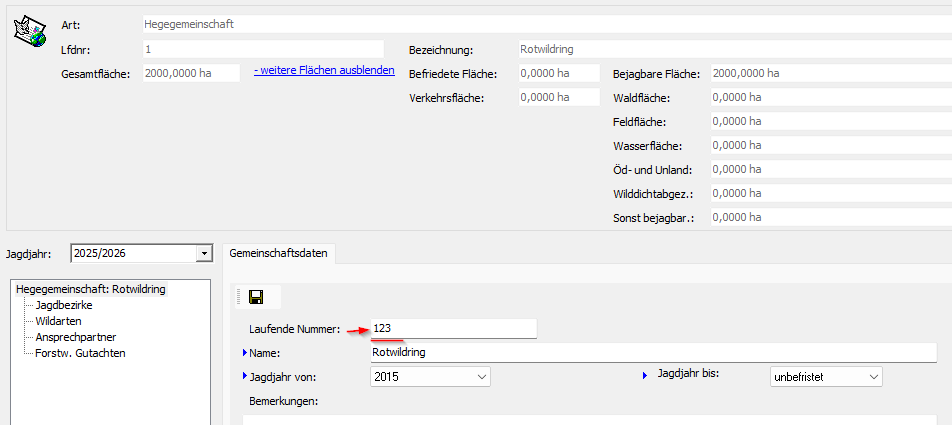Image resolution: width=952 pixels, height=425 pixels.
Task: Click the arrow marker beside Jagdjahr bis
Action: coord(646,375)
